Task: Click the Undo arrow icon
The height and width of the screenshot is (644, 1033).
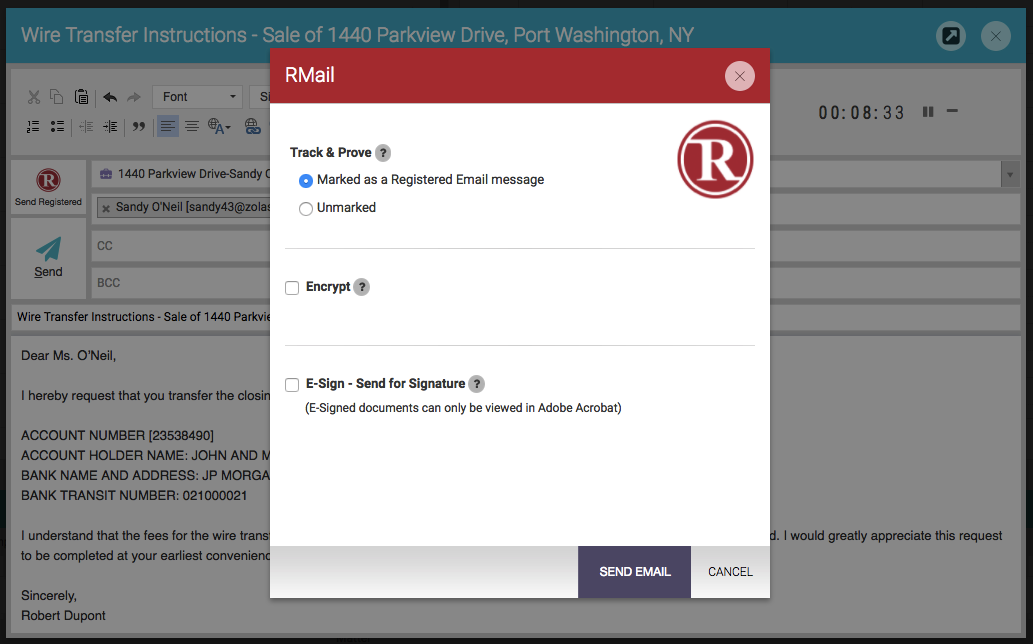Action: [x=110, y=97]
